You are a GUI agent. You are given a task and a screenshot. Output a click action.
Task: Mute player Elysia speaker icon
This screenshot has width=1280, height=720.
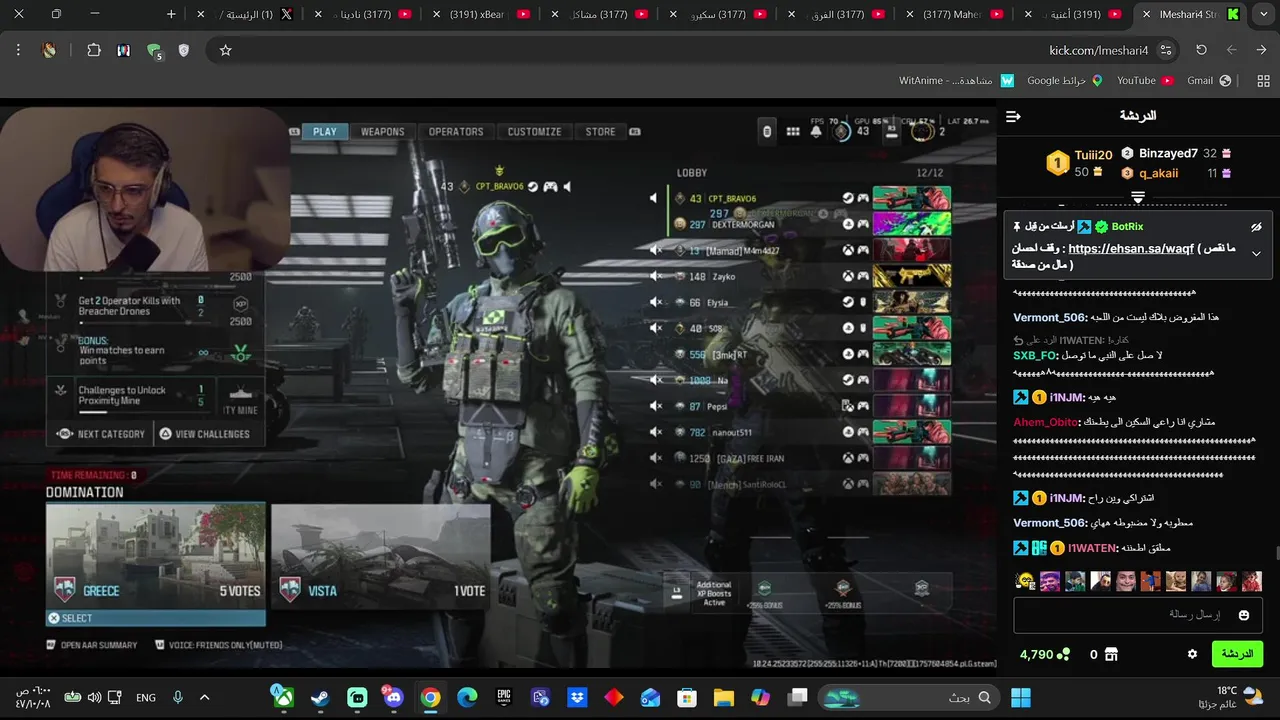pyautogui.click(x=656, y=302)
